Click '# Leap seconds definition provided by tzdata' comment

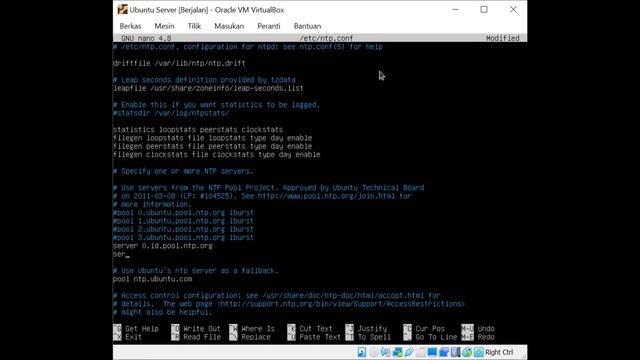pyautogui.click(x=204, y=80)
